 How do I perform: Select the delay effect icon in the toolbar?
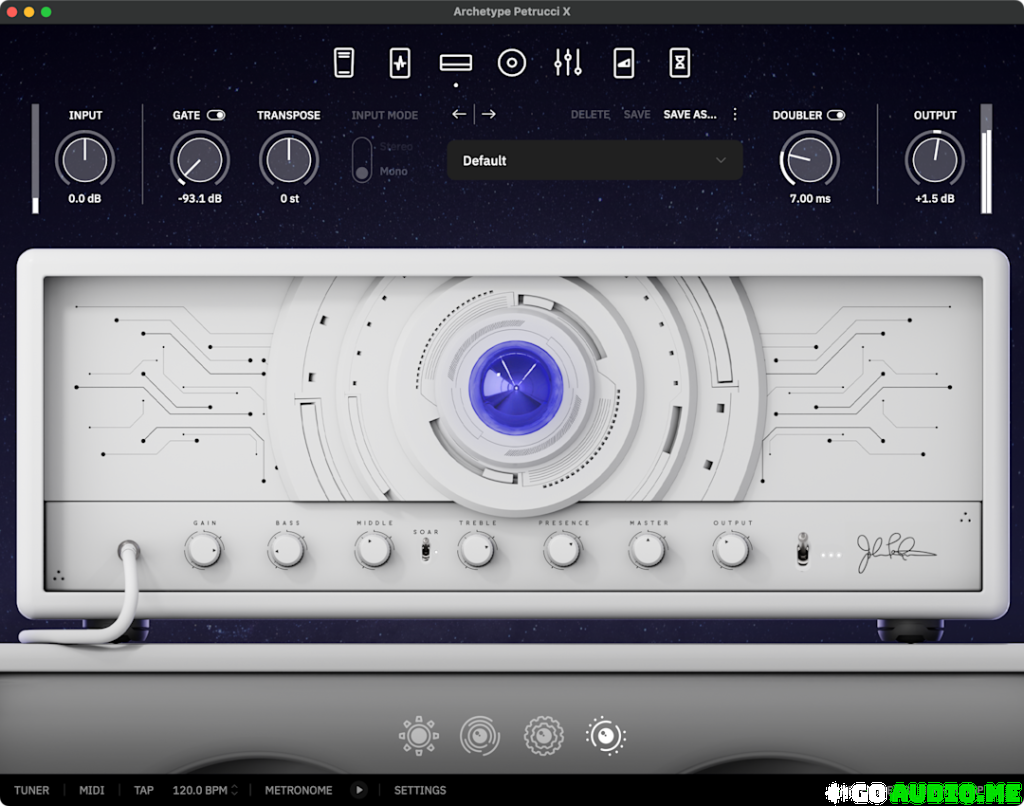(622, 62)
